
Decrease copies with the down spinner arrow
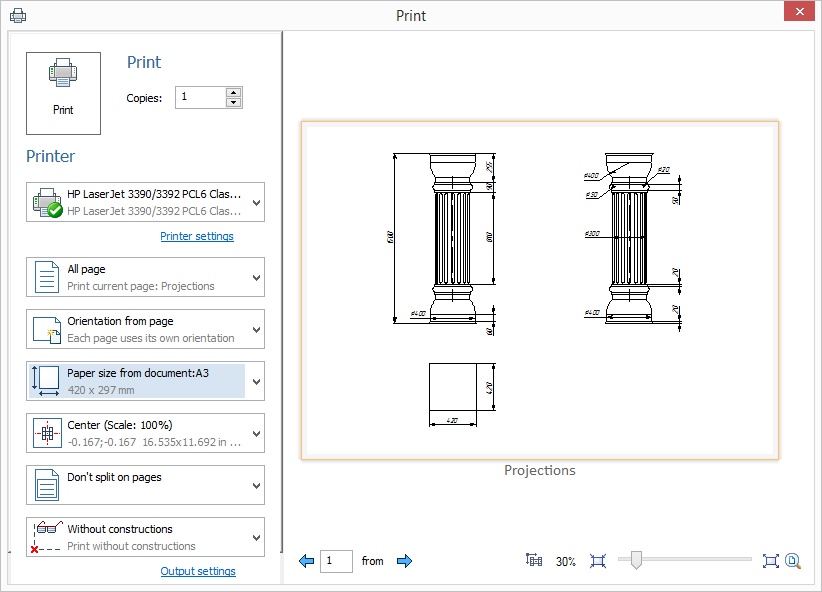(233, 102)
